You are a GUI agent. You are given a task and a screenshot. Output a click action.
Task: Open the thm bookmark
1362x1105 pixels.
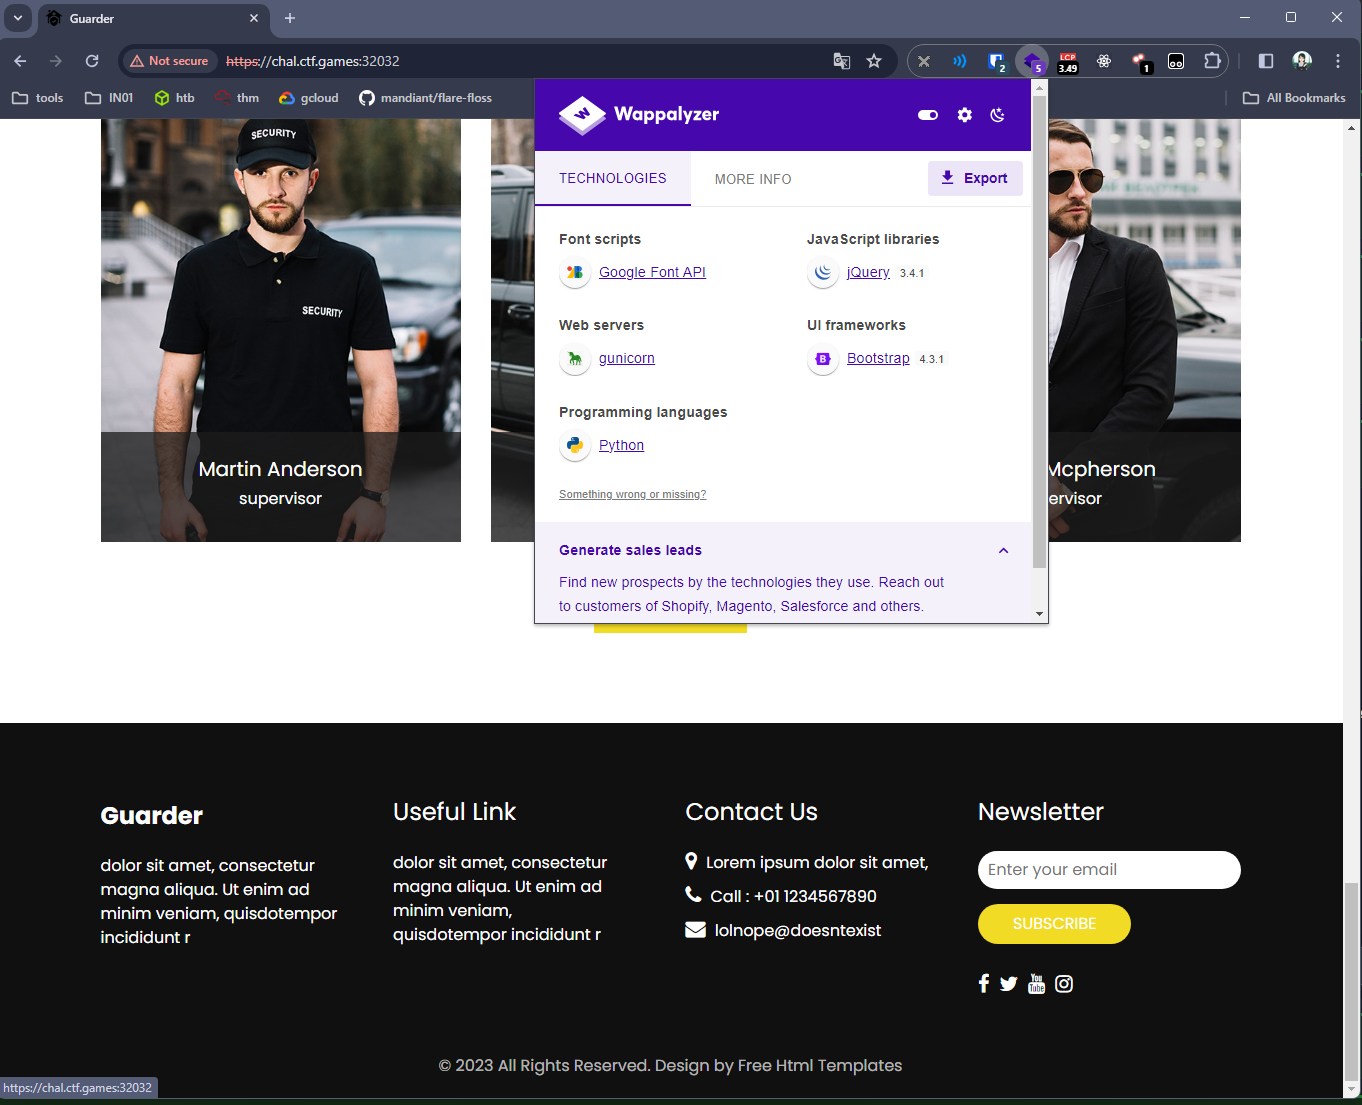[x=238, y=98]
